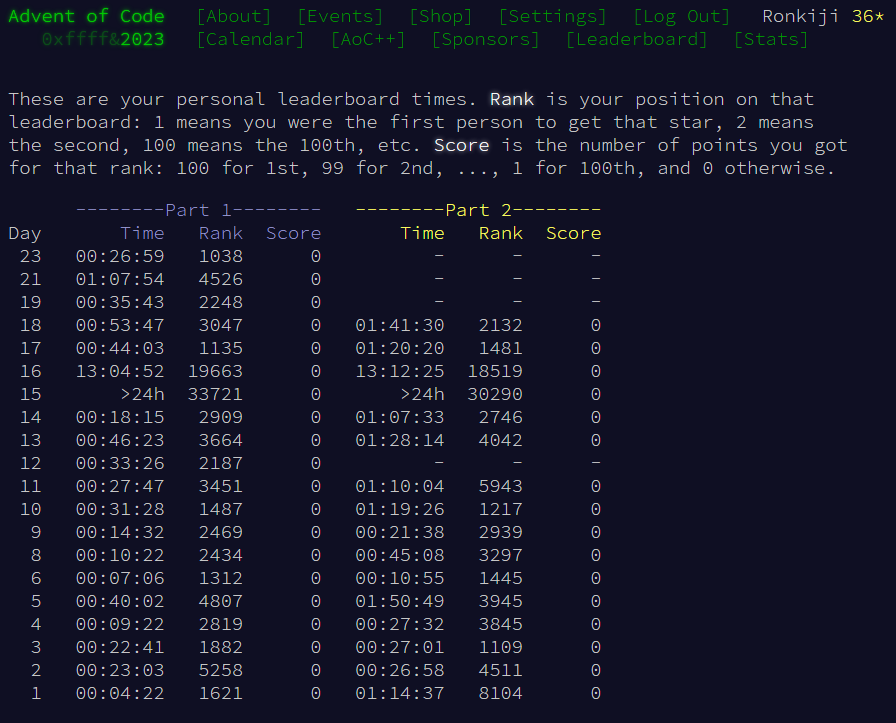Open the Leaderboard page
896x723 pixels.
tap(636, 39)
